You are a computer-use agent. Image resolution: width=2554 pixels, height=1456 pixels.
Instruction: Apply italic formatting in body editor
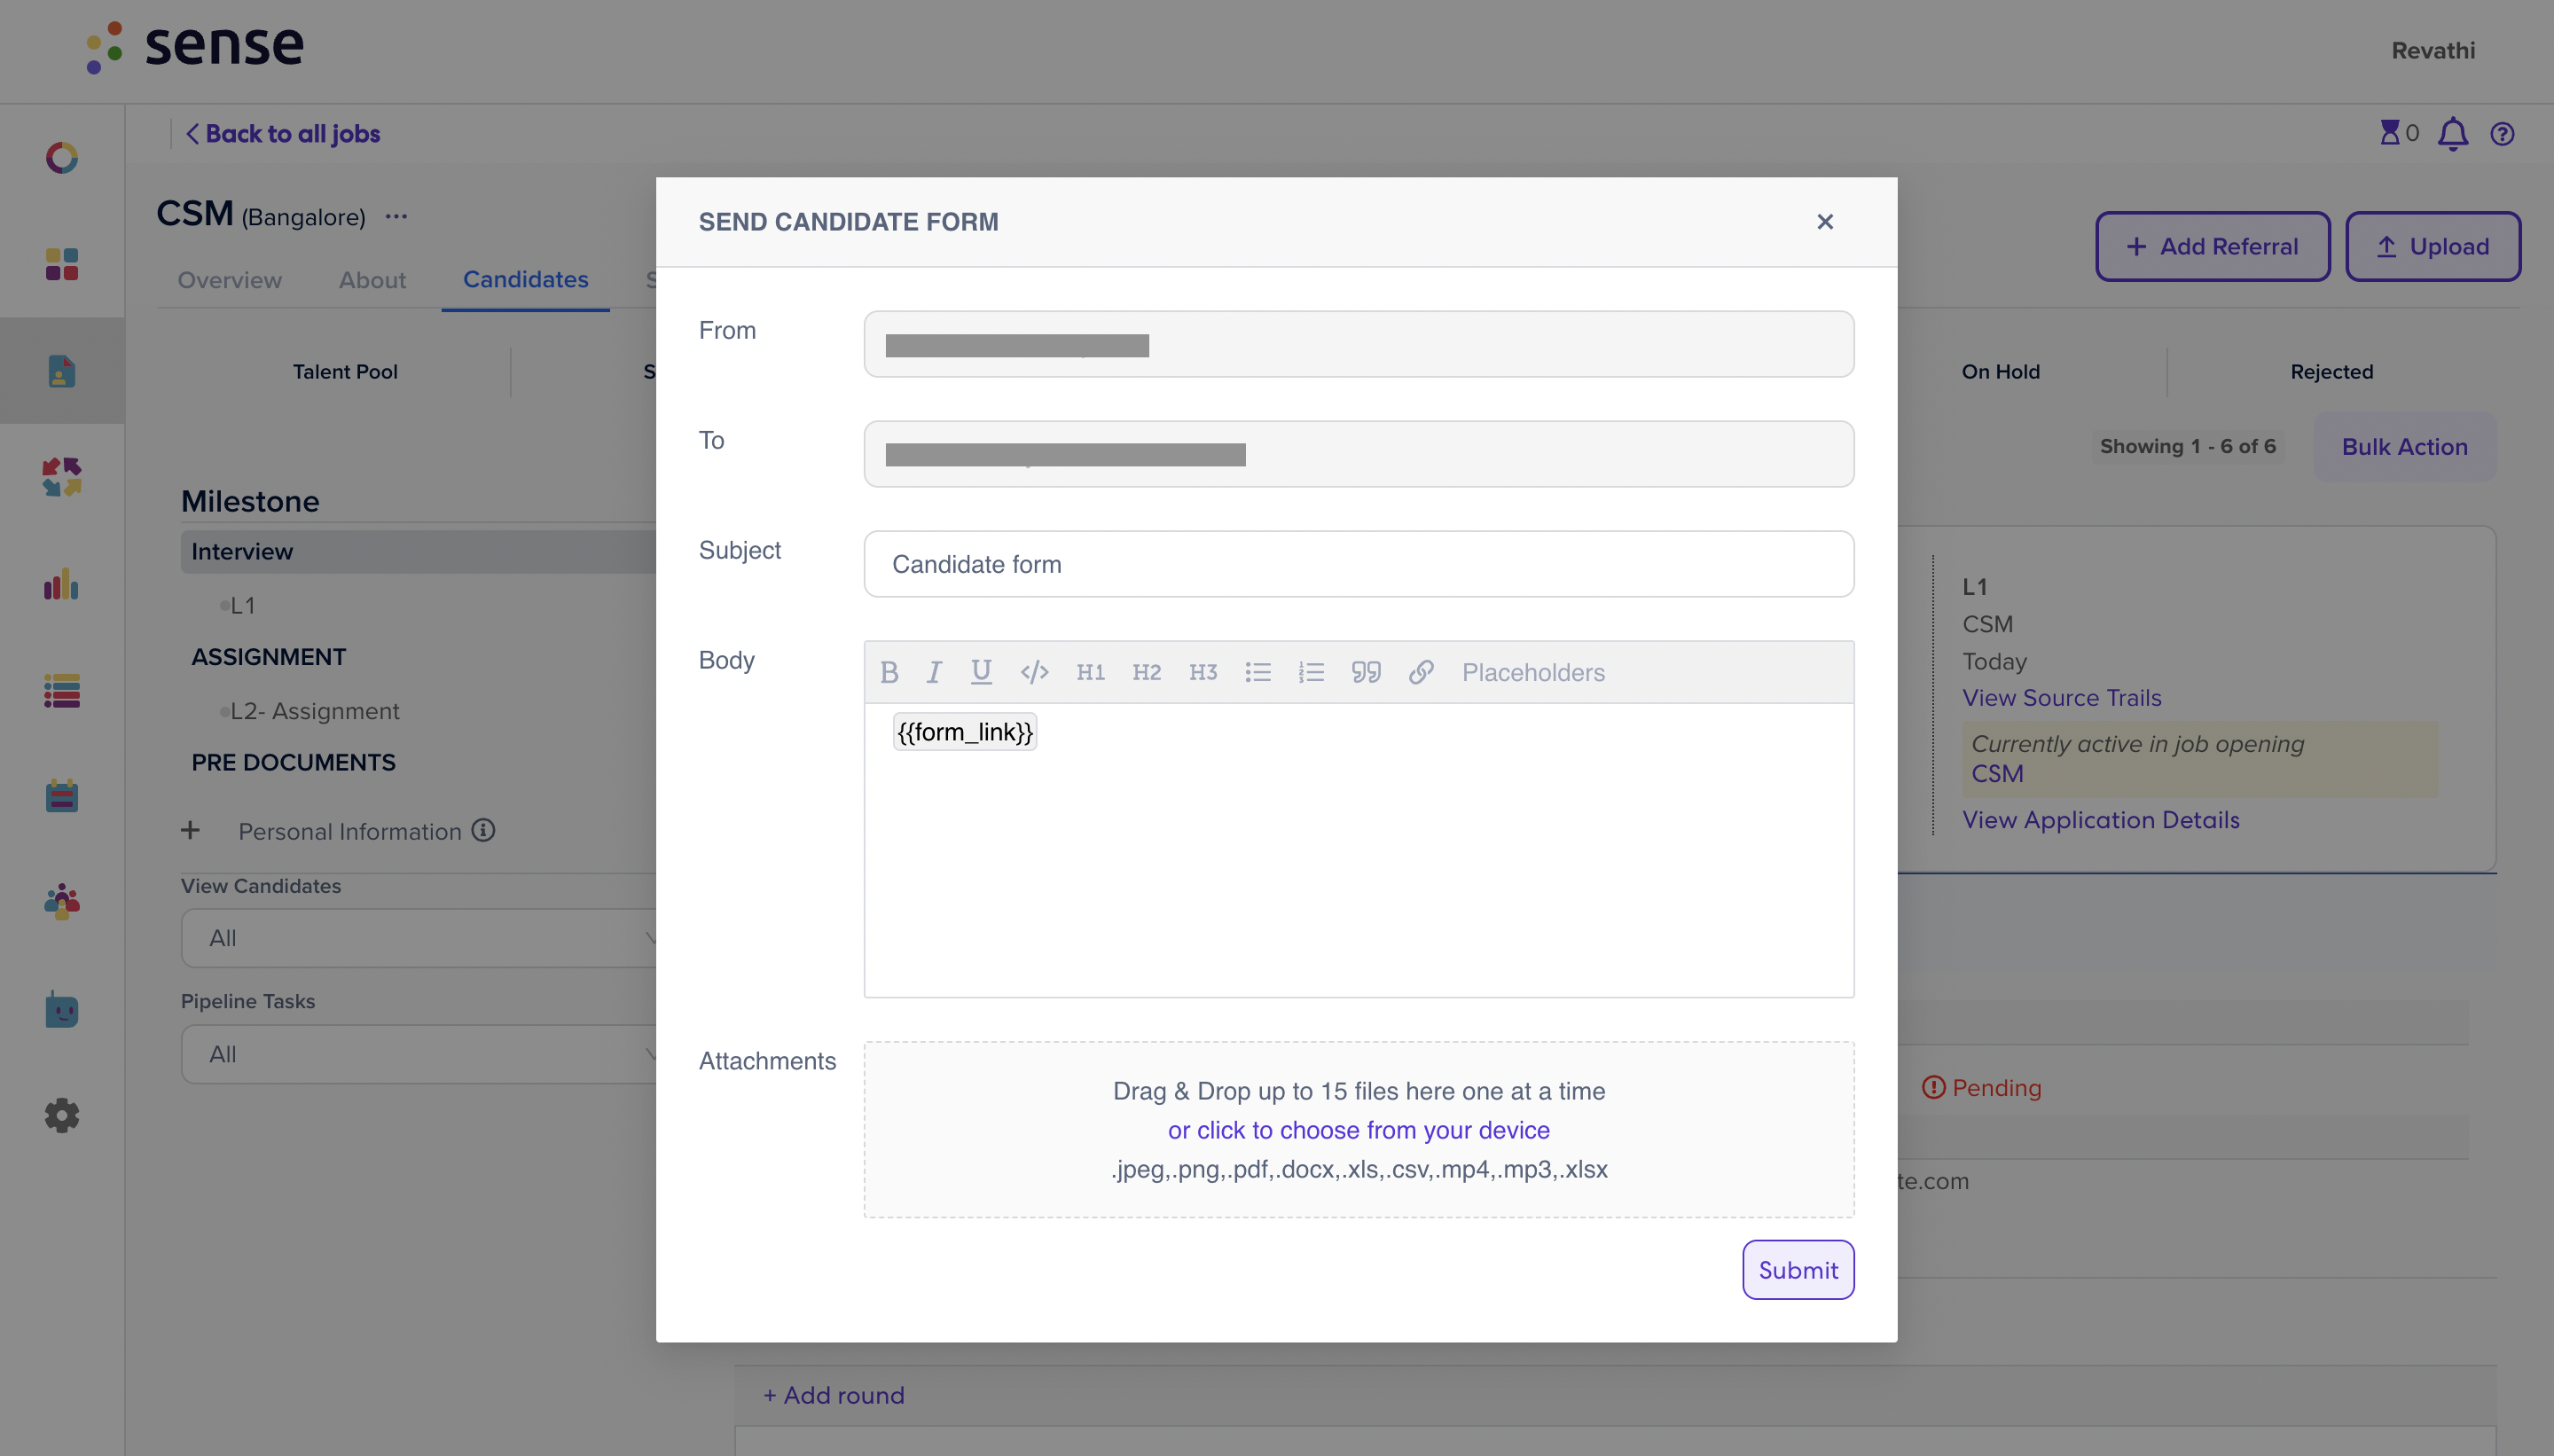pos(933,672)
